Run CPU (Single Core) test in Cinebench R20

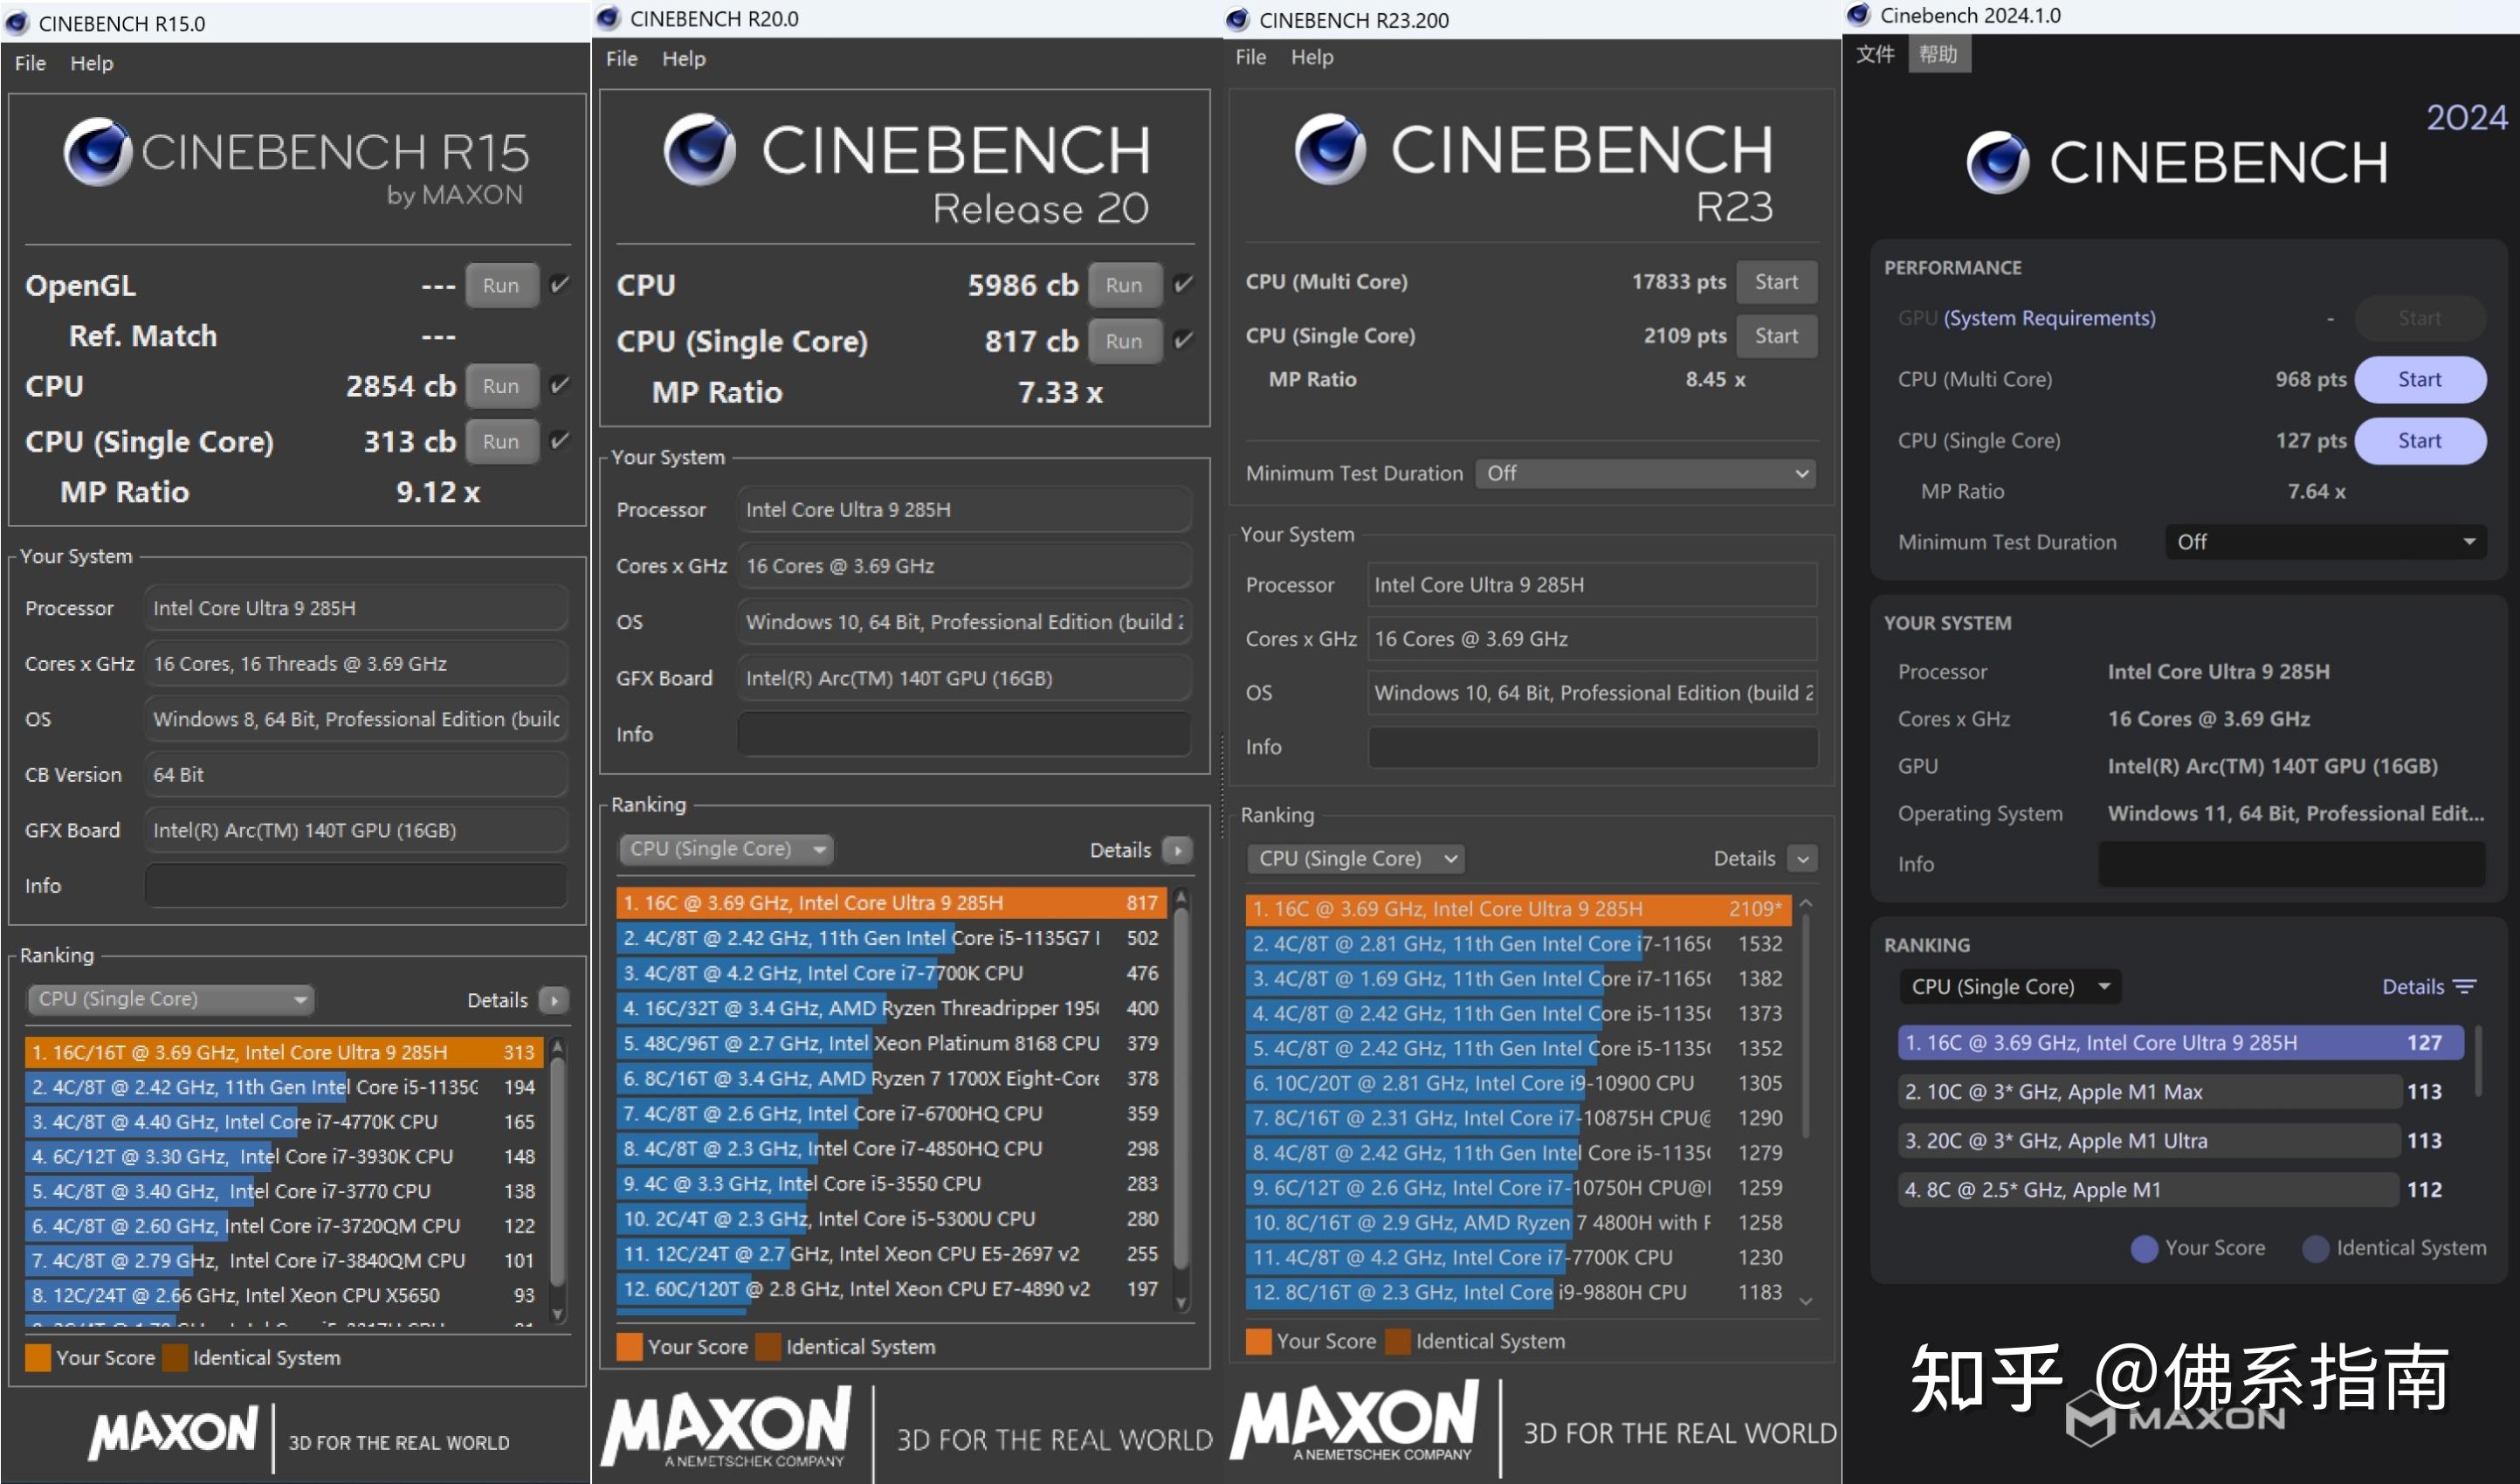point(1125,341)
